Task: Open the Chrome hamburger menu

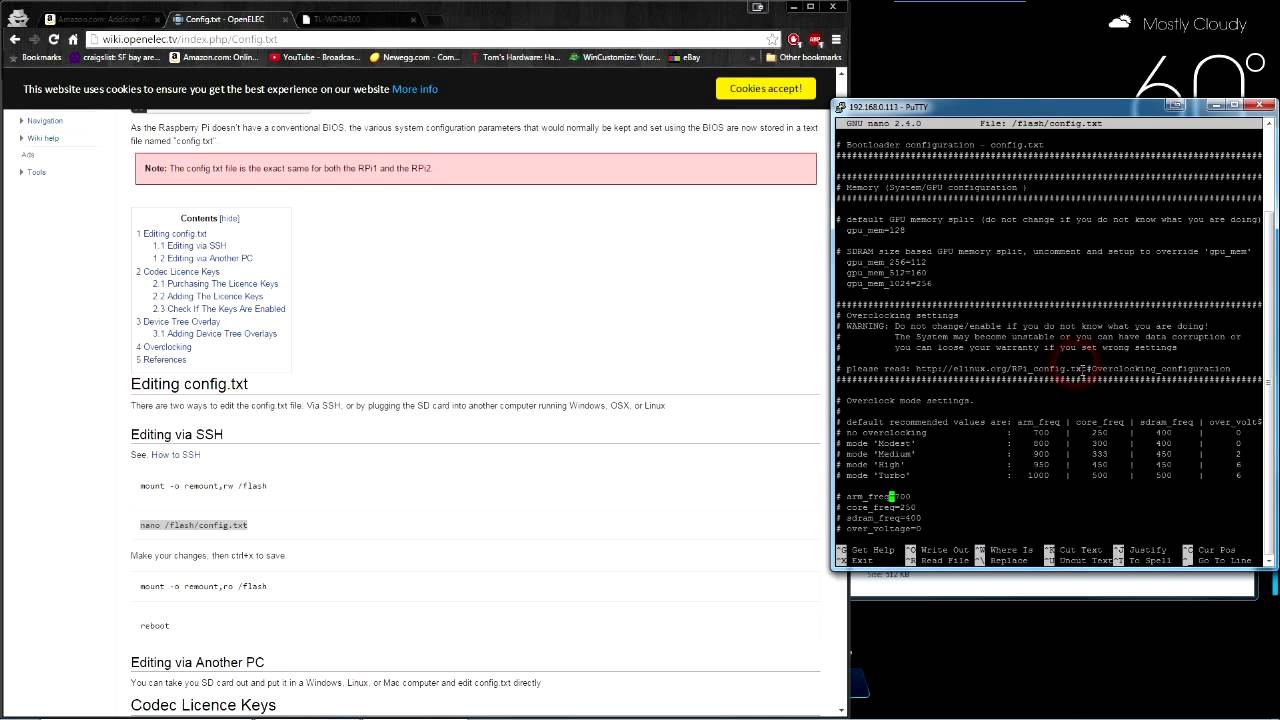Action: tap(836, 39)
